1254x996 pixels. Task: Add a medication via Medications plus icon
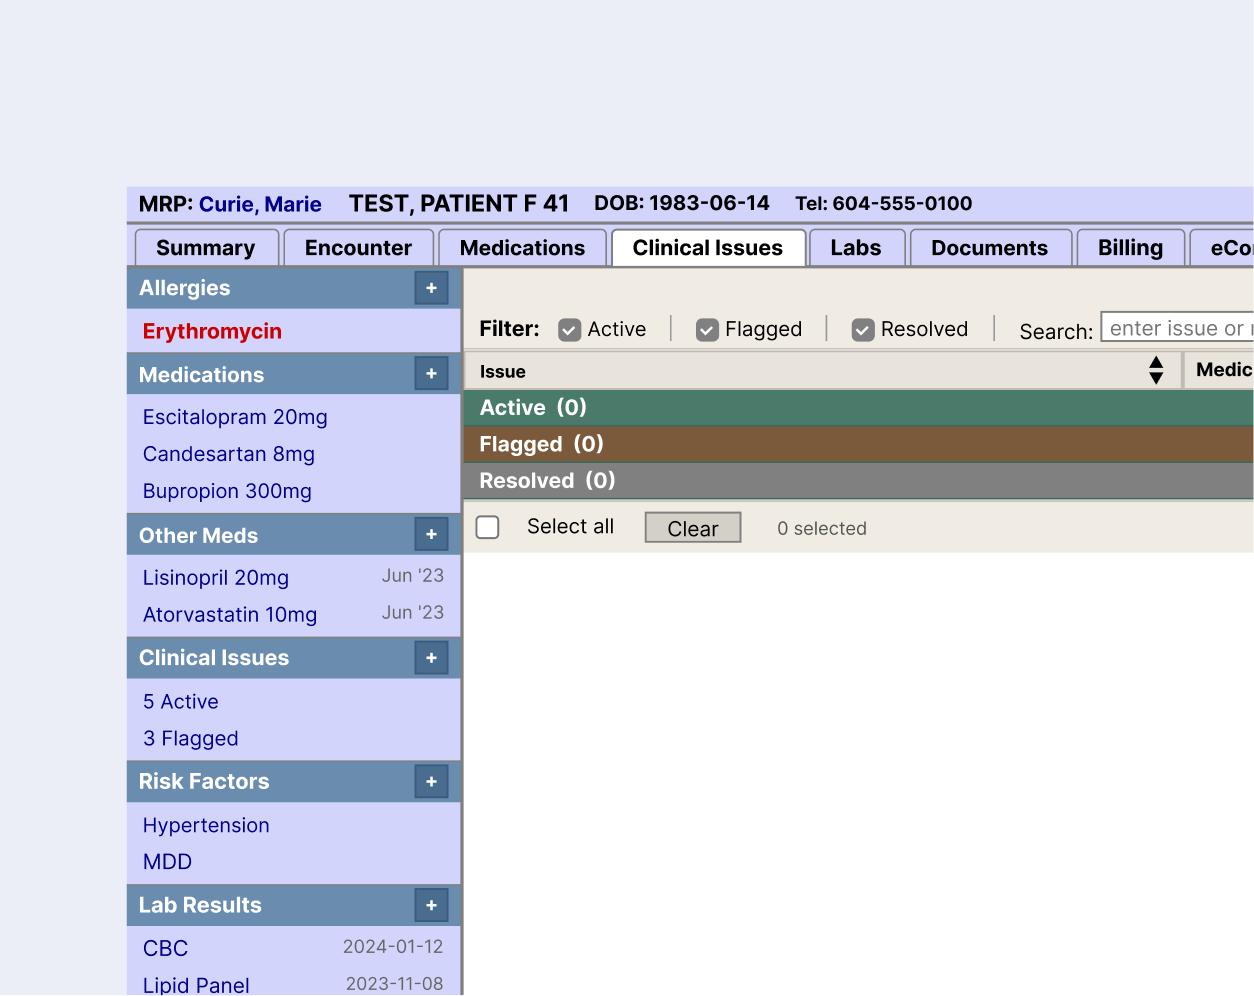point(431,374)
